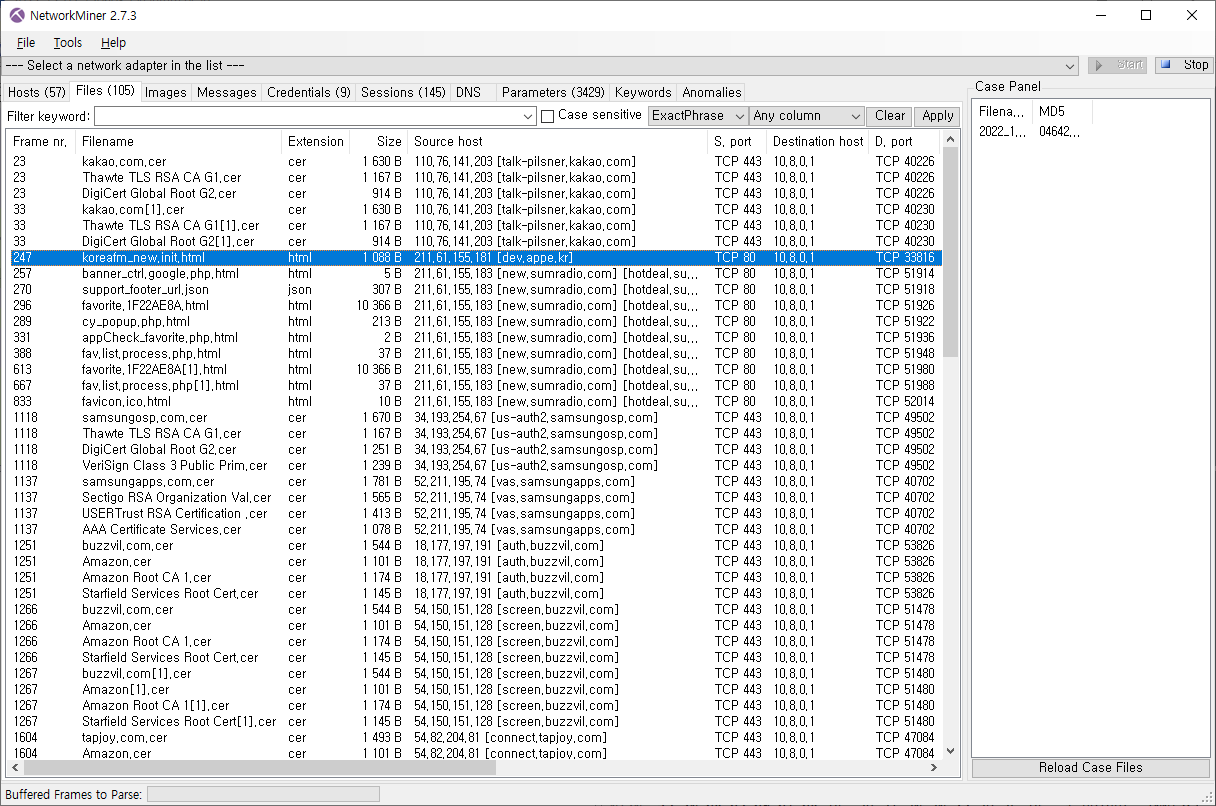
Task: Switch to the Sessions (145) tab
Action: (403, 92)
